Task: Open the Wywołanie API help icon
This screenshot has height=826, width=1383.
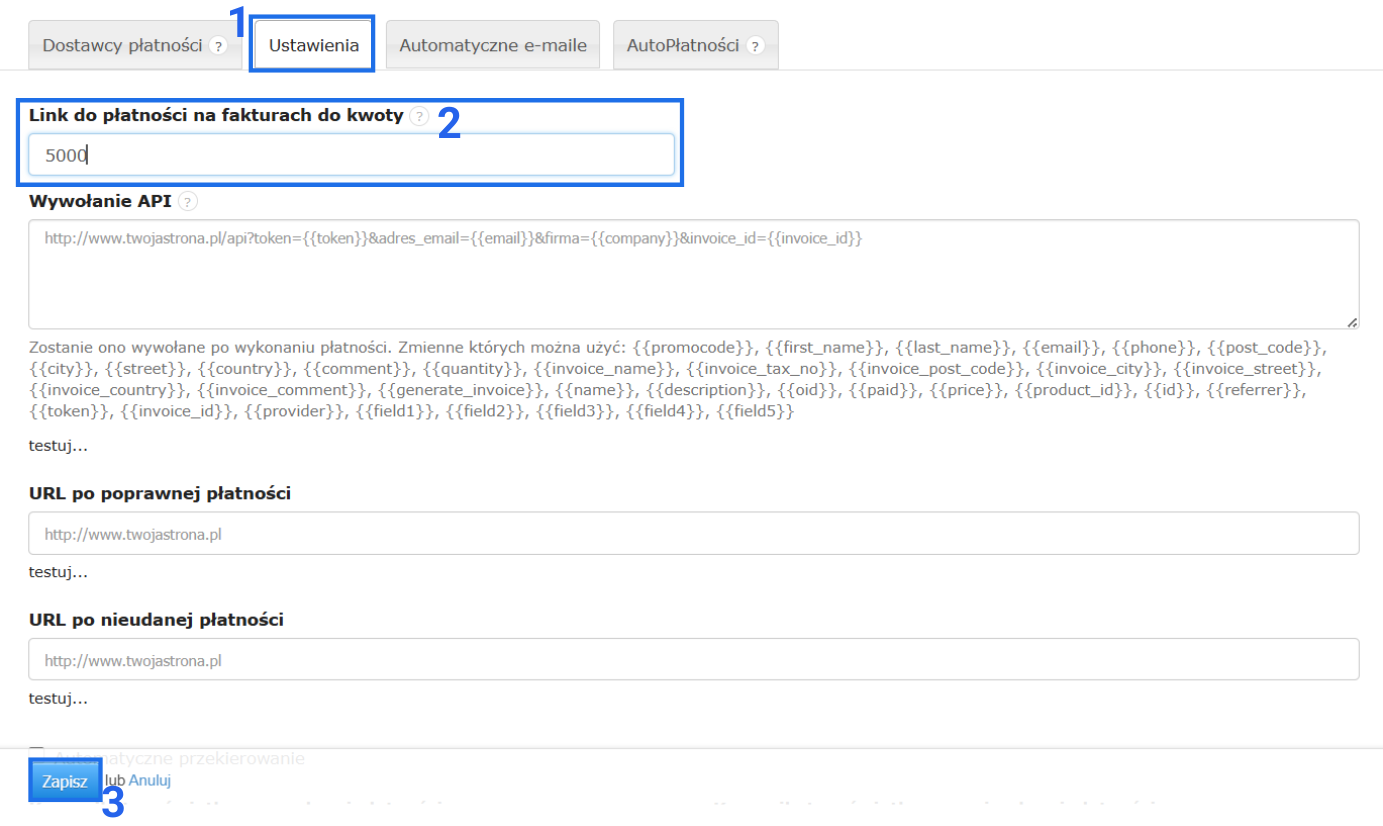Action: 188,201
